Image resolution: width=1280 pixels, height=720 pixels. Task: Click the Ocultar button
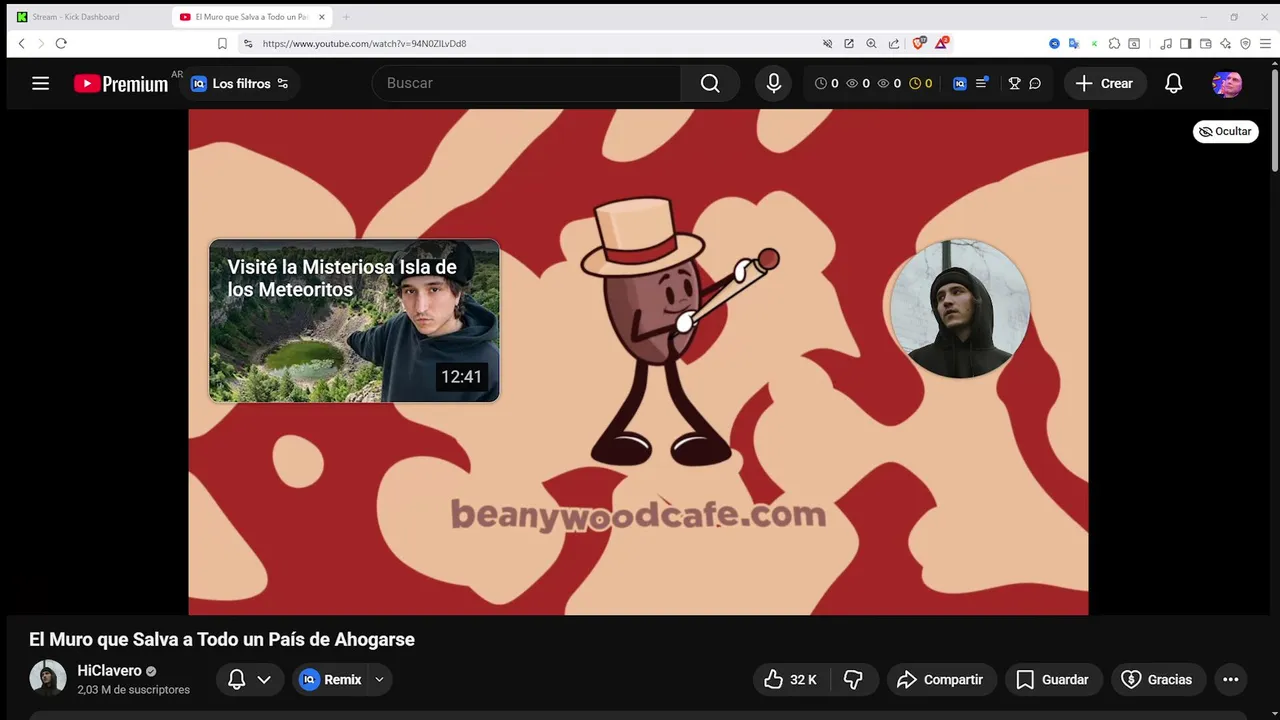pos(1225,131)
